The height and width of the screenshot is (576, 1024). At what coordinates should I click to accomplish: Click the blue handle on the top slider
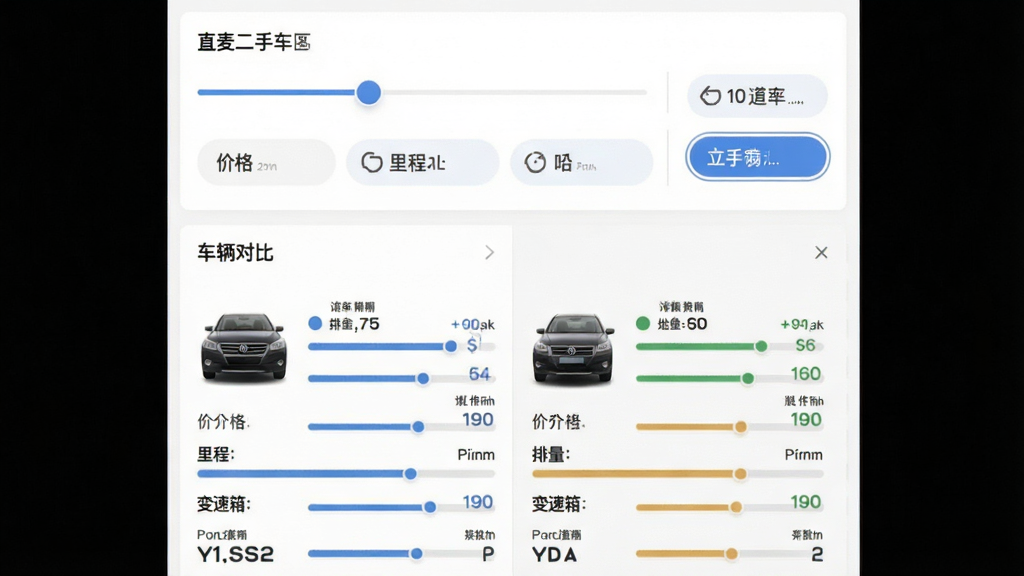tap(368, 93)
